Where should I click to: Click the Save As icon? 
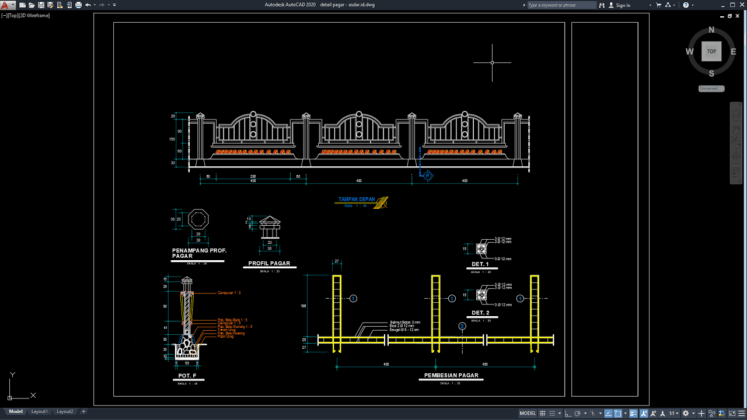click(50, 5)
